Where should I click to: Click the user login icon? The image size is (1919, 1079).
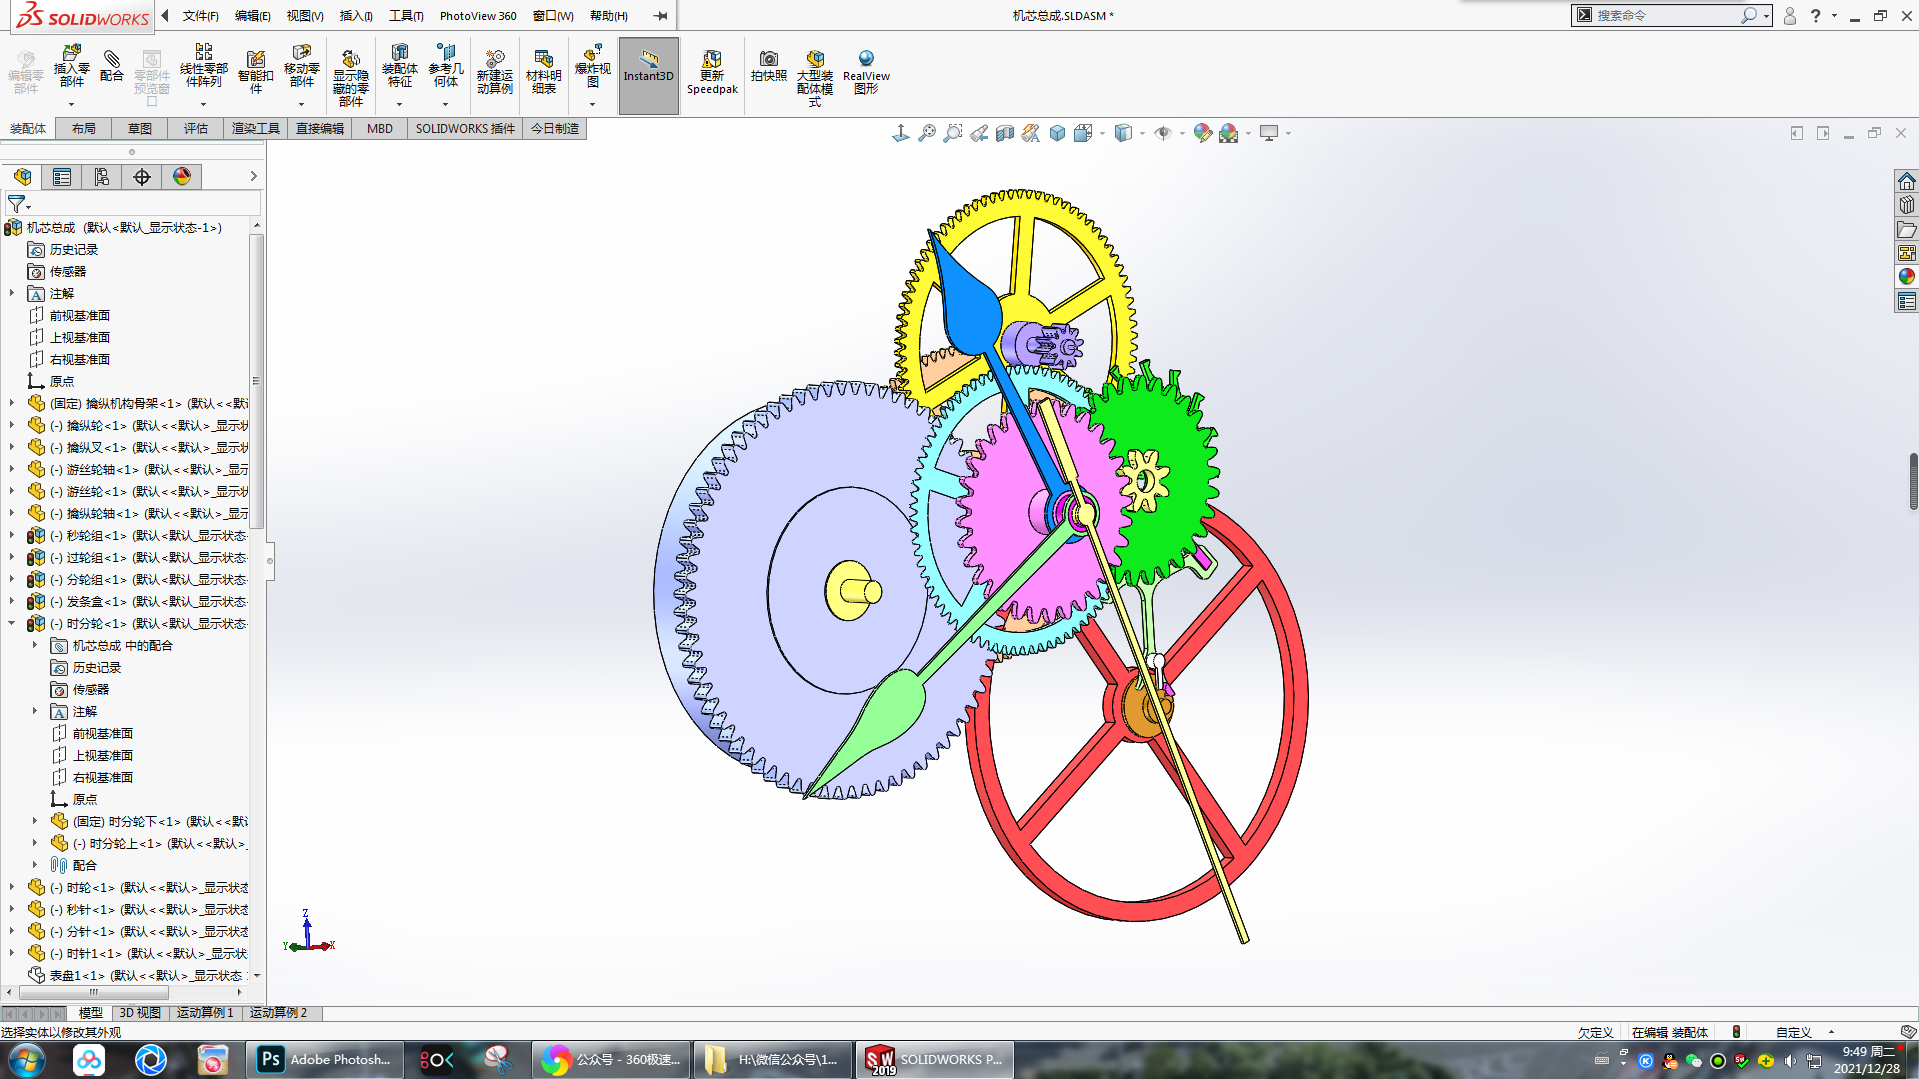pyautogui.click(x=1790, y=16)
